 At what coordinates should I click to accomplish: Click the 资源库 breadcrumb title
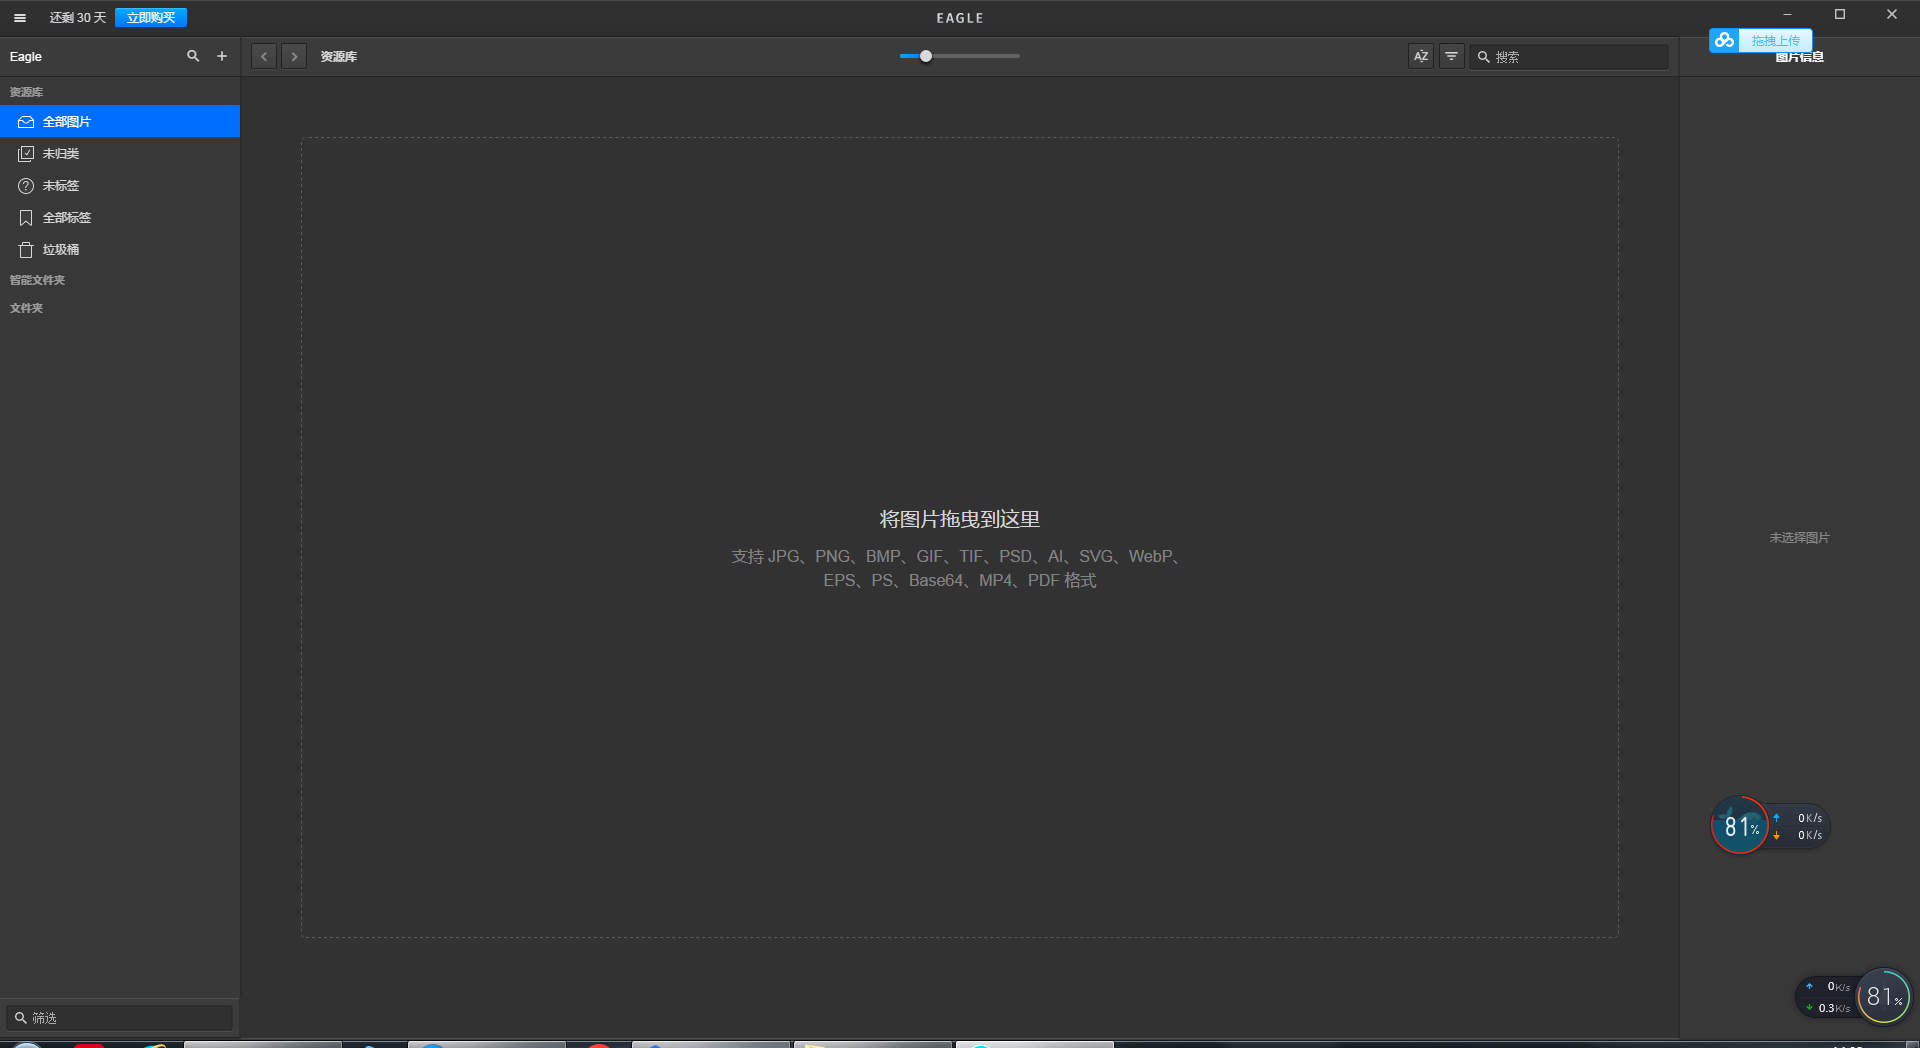click(x=338, y=56)
